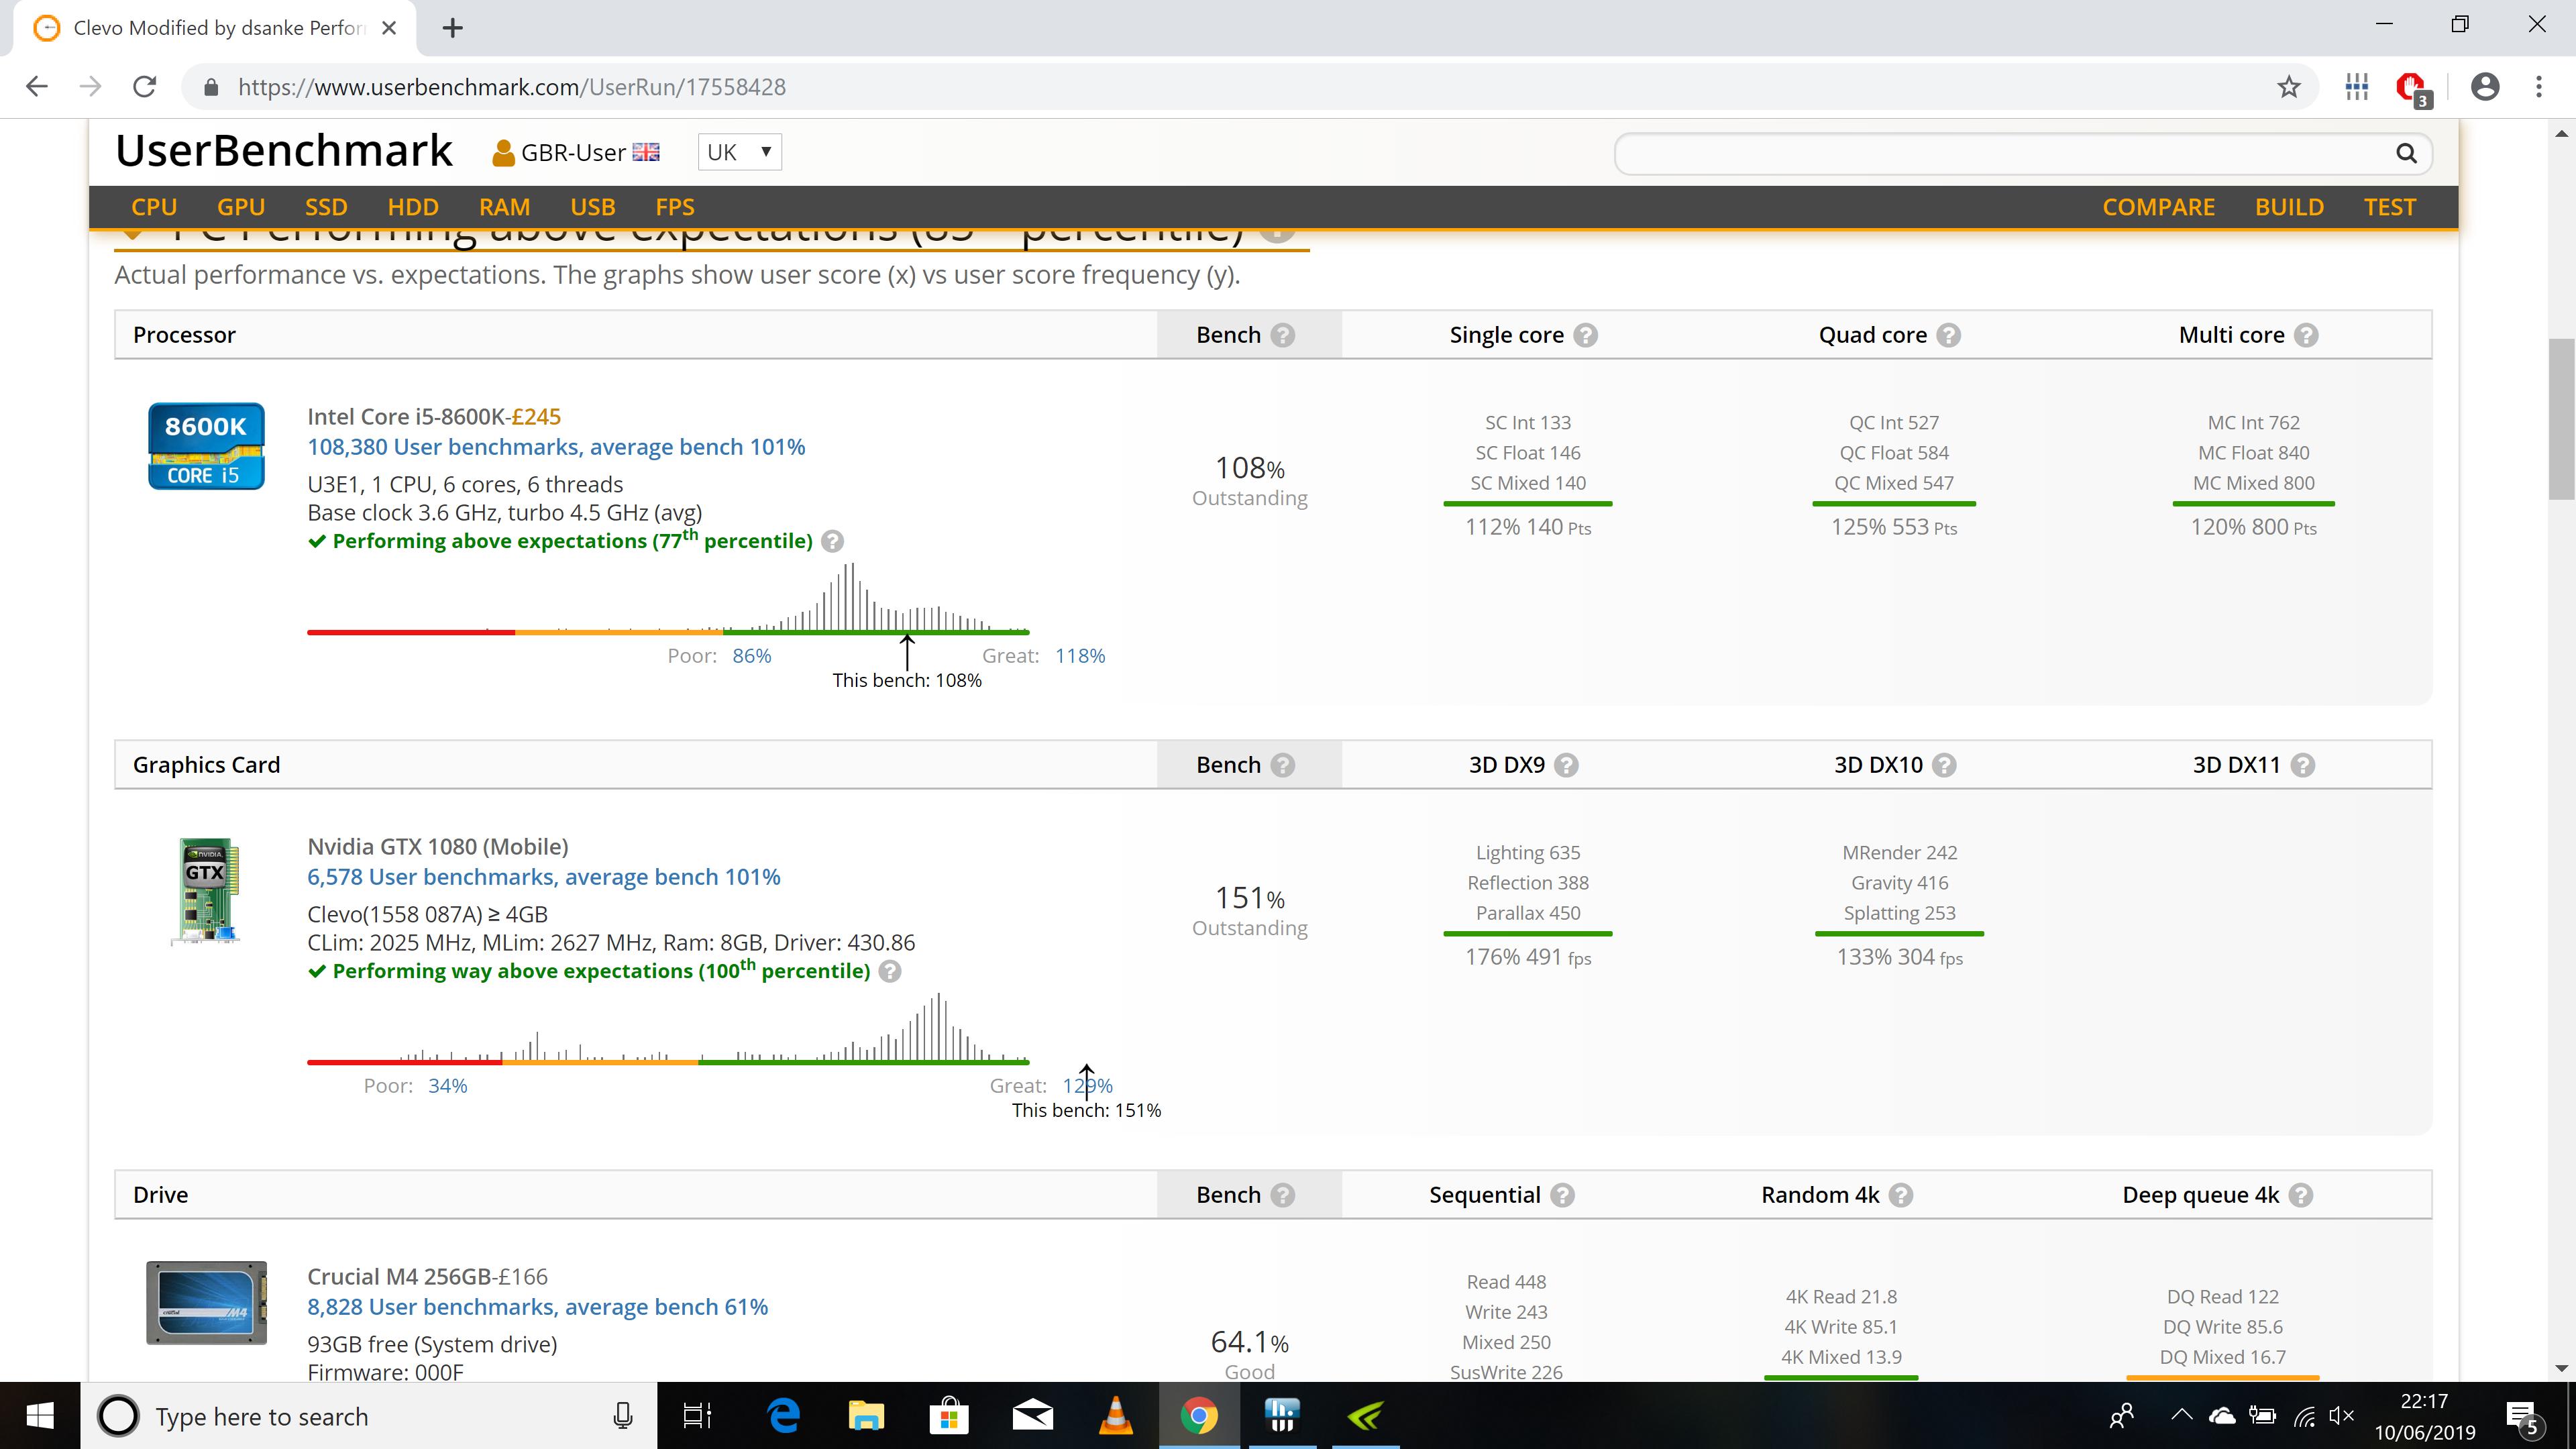Click the help icon beside 3D DX9
Image resolution: width=2576 pixels, height=1449 pixels.
[x=1566, y=765]
